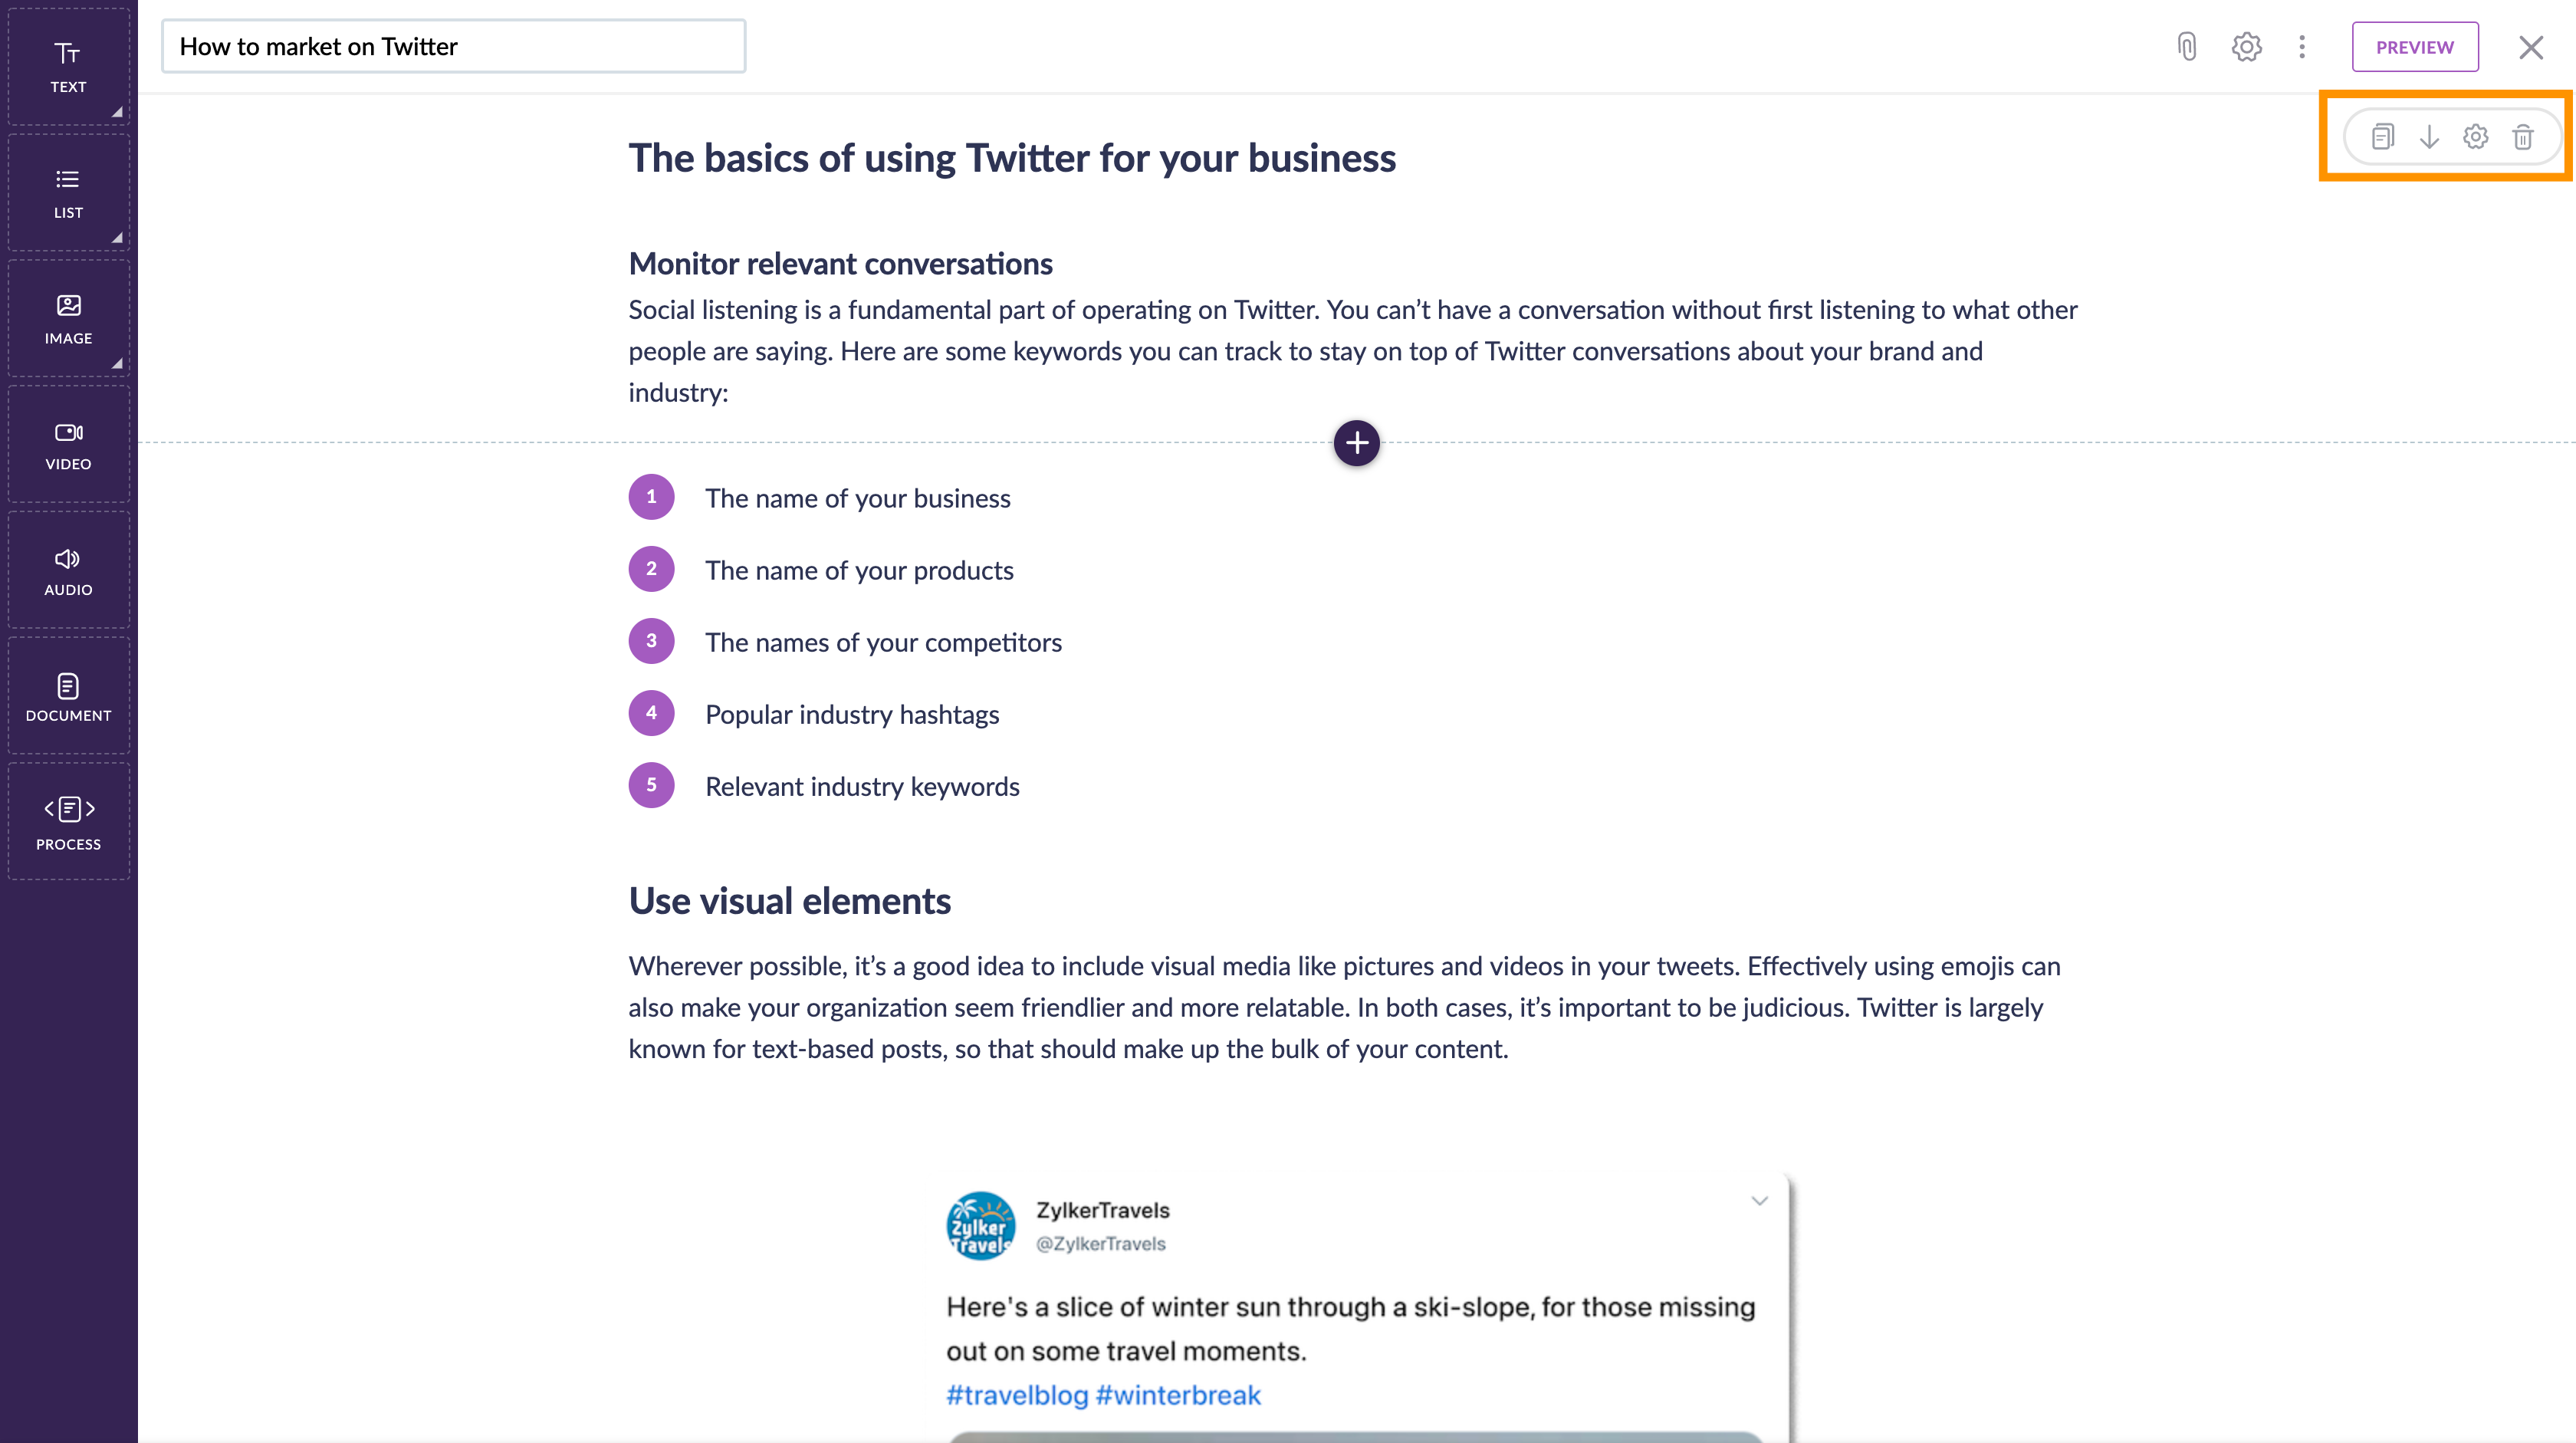Click the plus button to add block
This screenshot has width=2576, height=1443.
tap(1356, 443)
